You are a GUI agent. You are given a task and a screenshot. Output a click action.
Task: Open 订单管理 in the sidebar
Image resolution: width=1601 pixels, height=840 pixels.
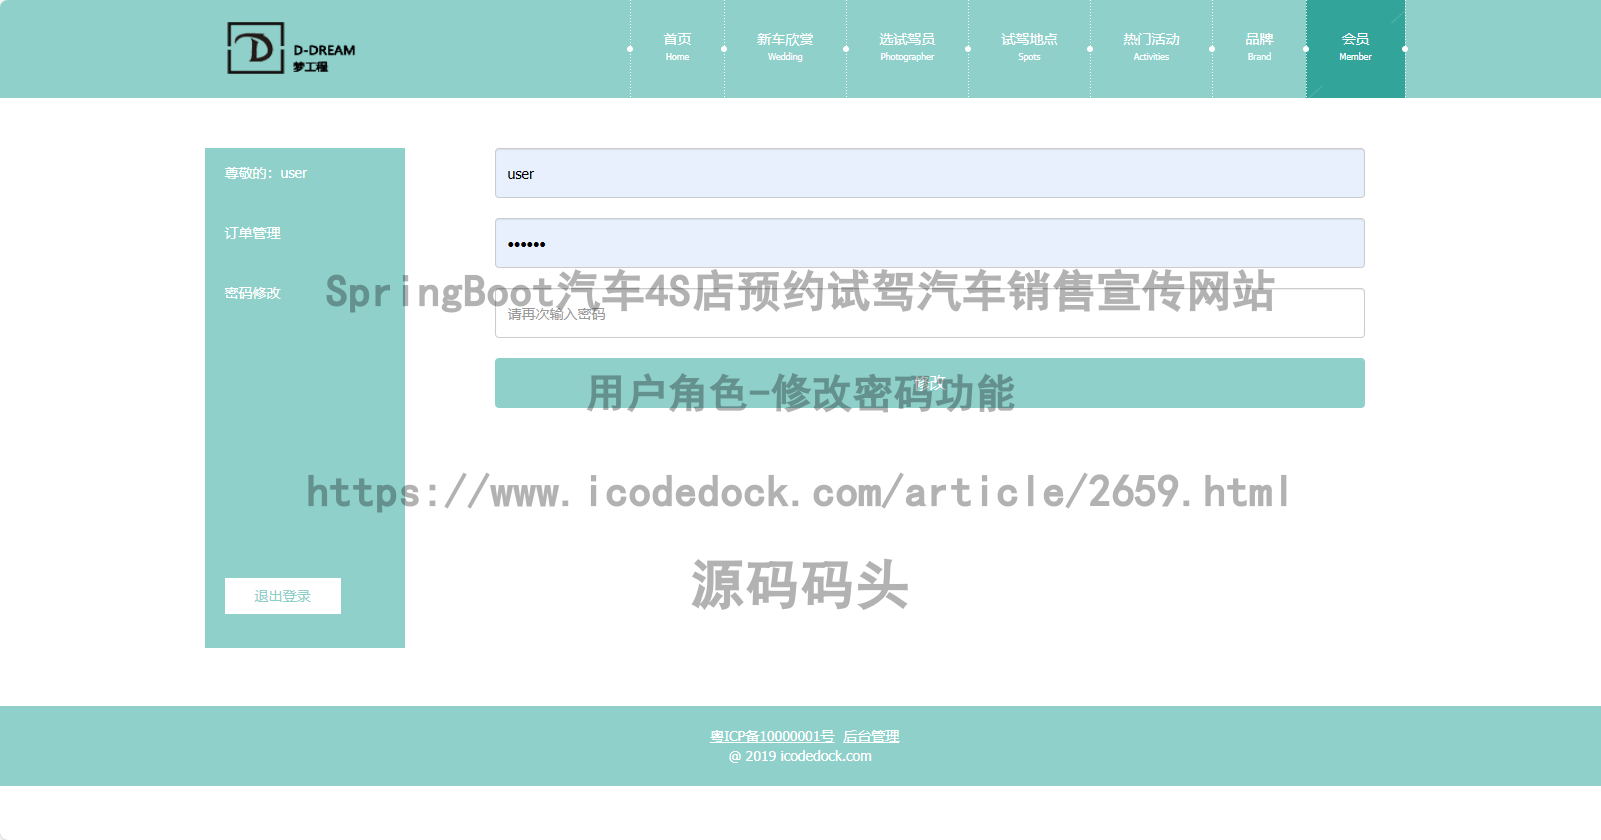tap(252, 233)
